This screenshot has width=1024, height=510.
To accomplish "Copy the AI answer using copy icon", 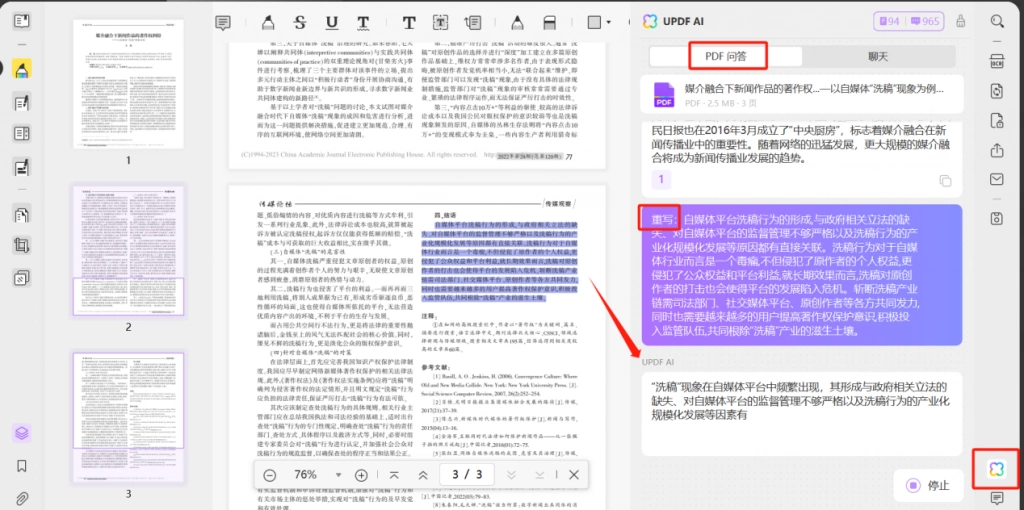I will click(x=945, y=180).
